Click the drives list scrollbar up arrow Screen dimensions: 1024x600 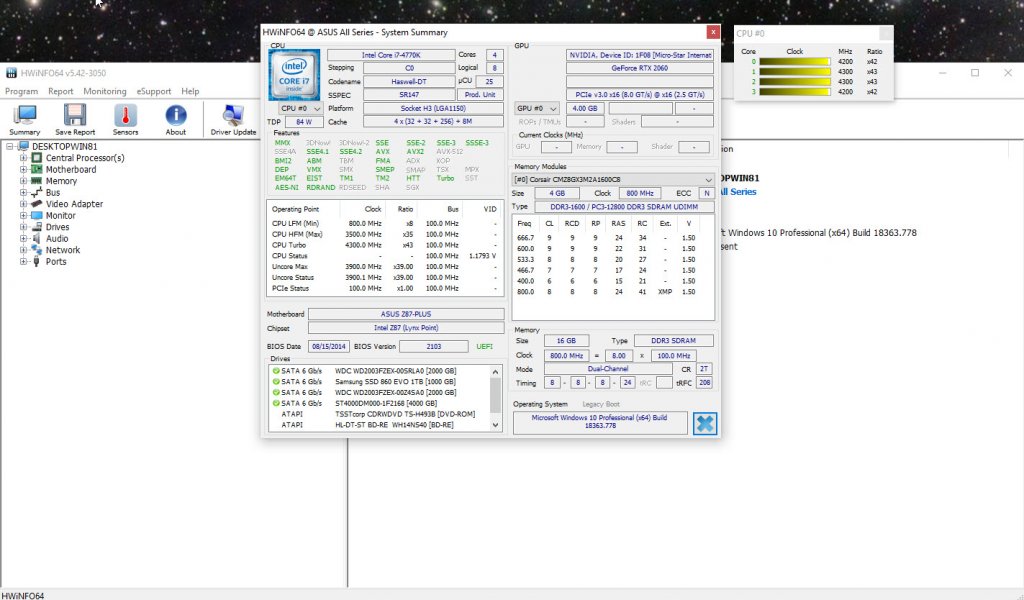[x=495, y=371]
